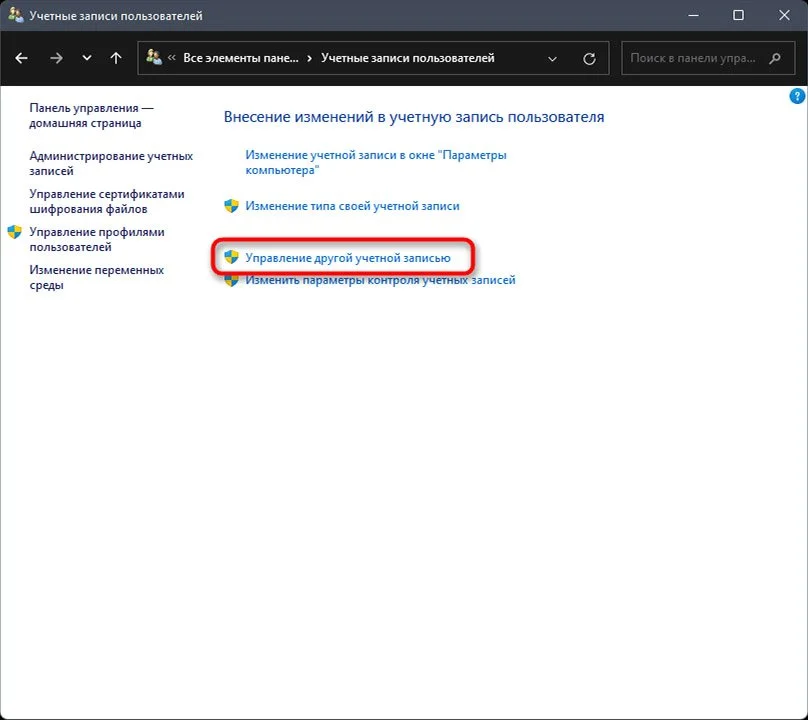Click the Control Panel search field
The height and width of the screenshot is (720, 808).
pyautogui.click(x=708, y=58)
